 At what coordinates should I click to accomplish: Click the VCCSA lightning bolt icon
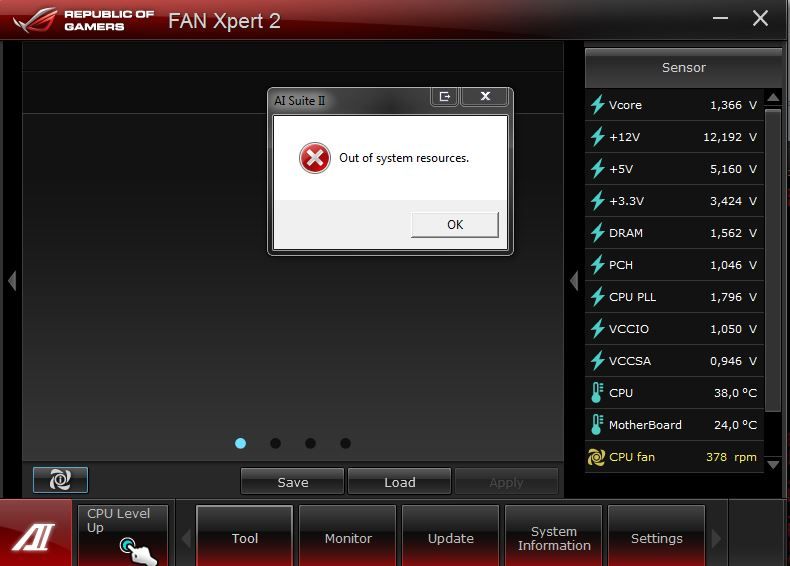[598, 361]
